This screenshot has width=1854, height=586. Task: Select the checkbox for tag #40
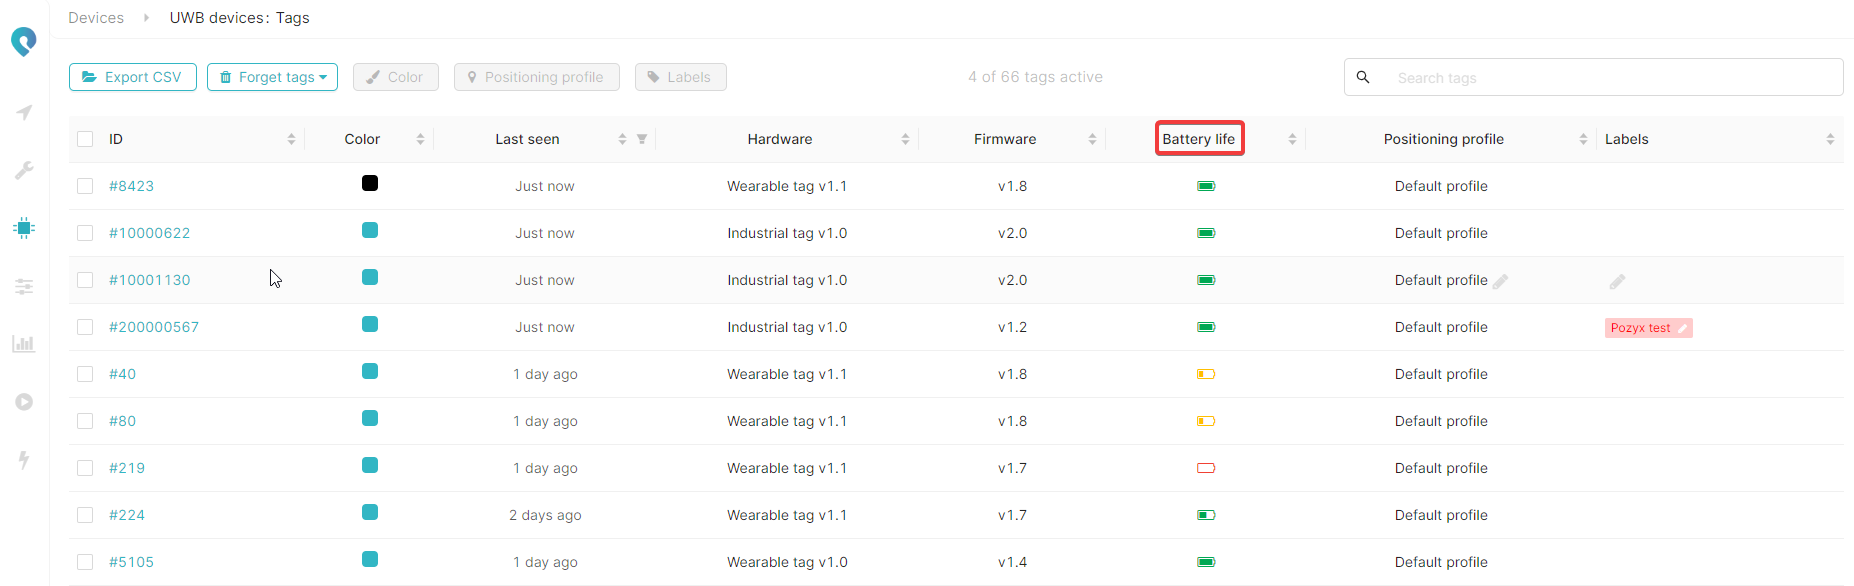[85, 374]
